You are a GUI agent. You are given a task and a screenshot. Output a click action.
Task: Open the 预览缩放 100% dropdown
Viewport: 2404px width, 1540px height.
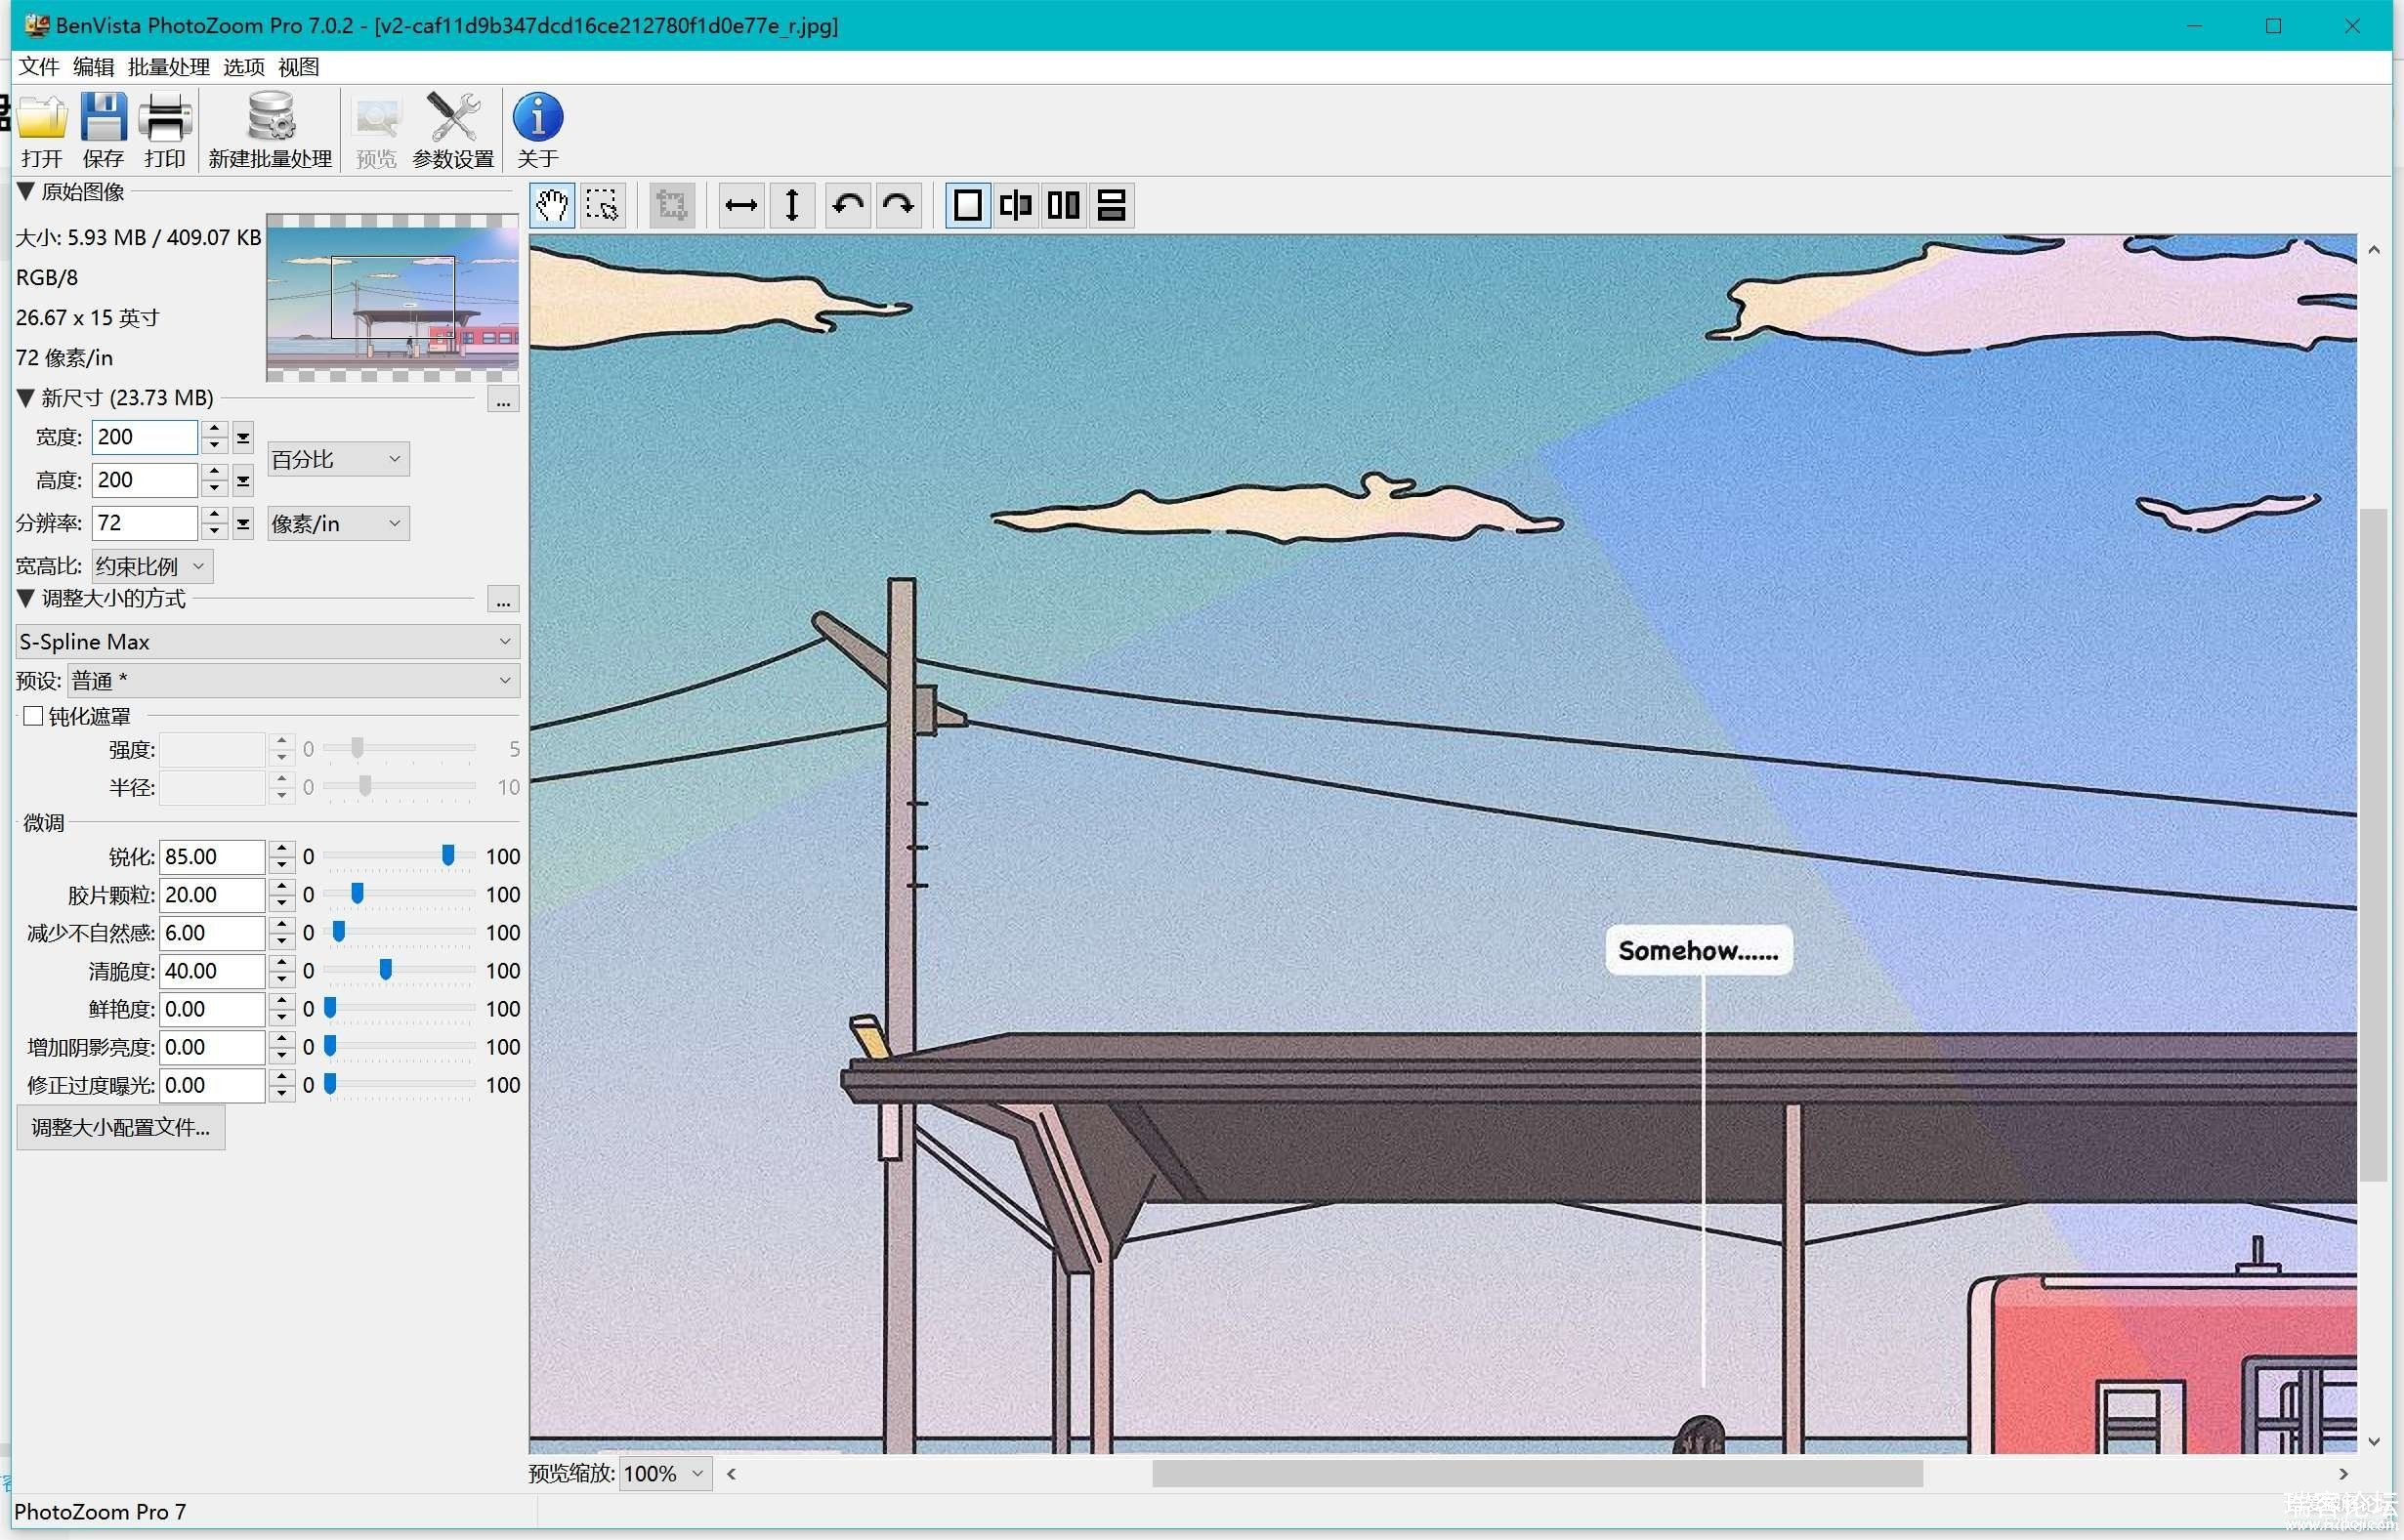click(x=665, y=1473)
